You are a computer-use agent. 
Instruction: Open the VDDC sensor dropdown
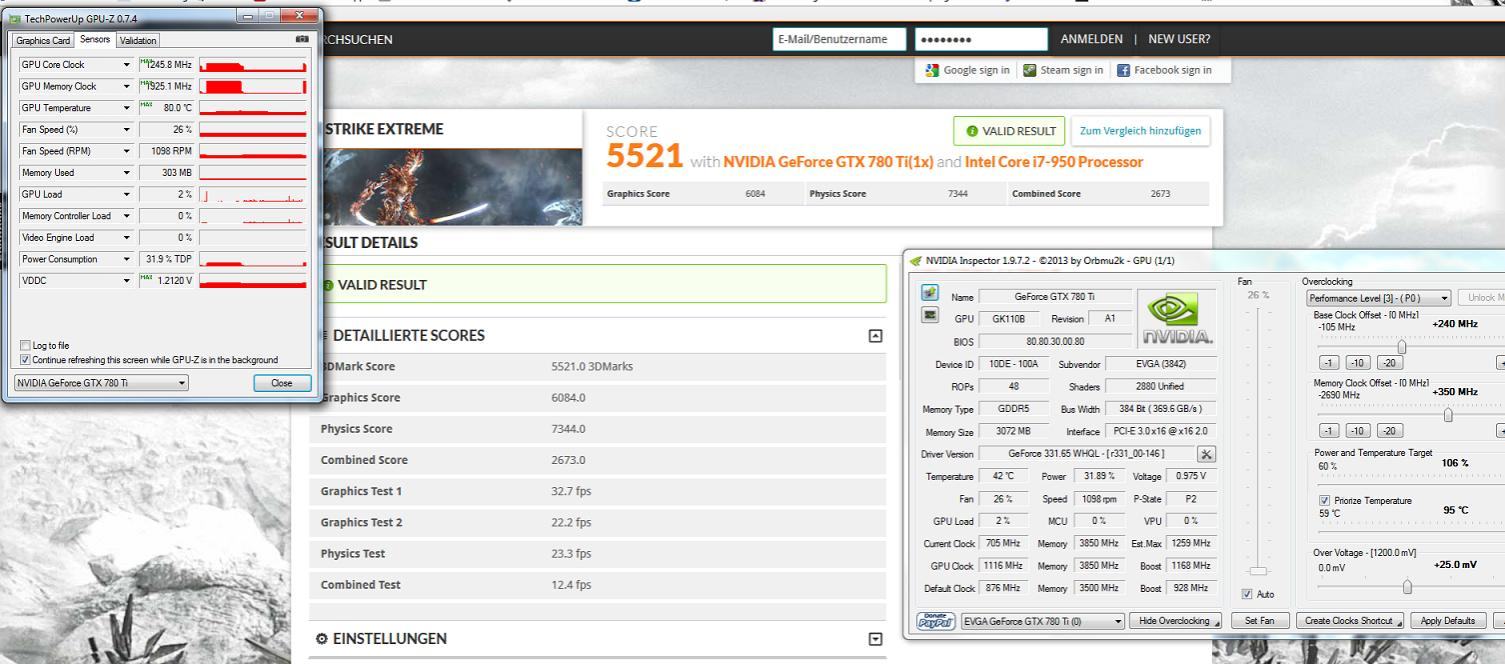tap(127, 280)
